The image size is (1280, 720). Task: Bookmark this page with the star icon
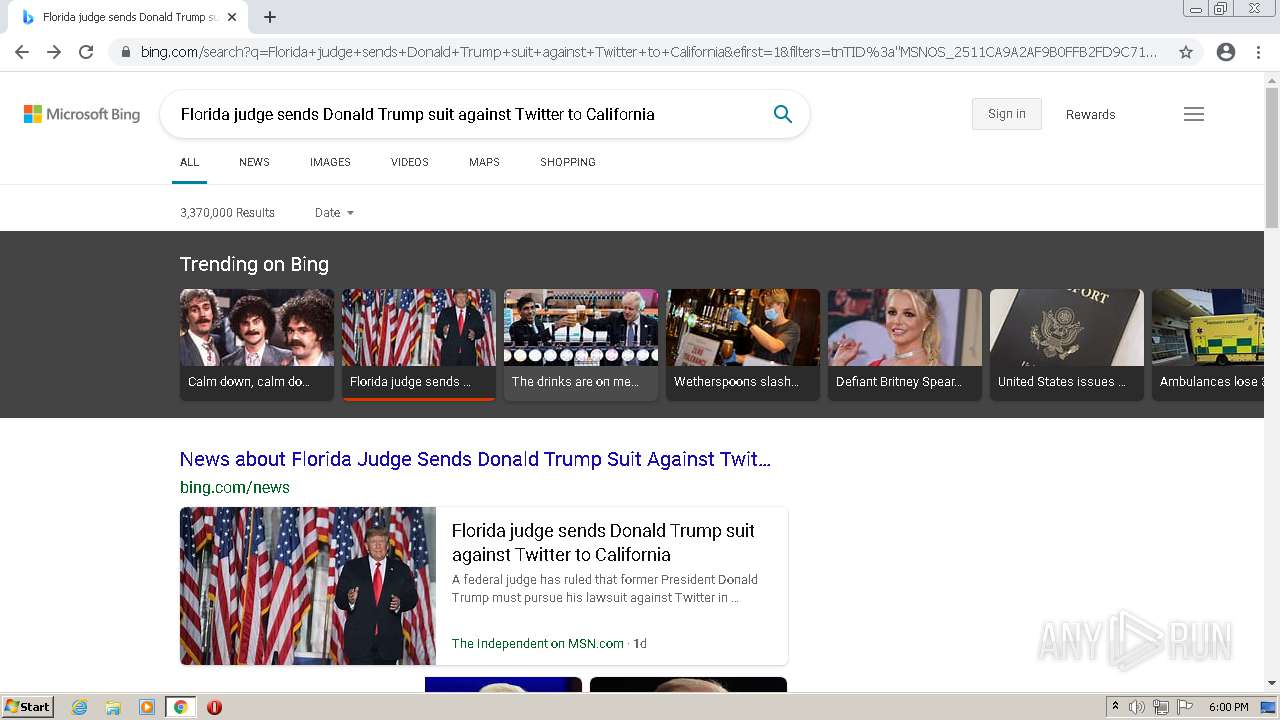coord(1186,52)
